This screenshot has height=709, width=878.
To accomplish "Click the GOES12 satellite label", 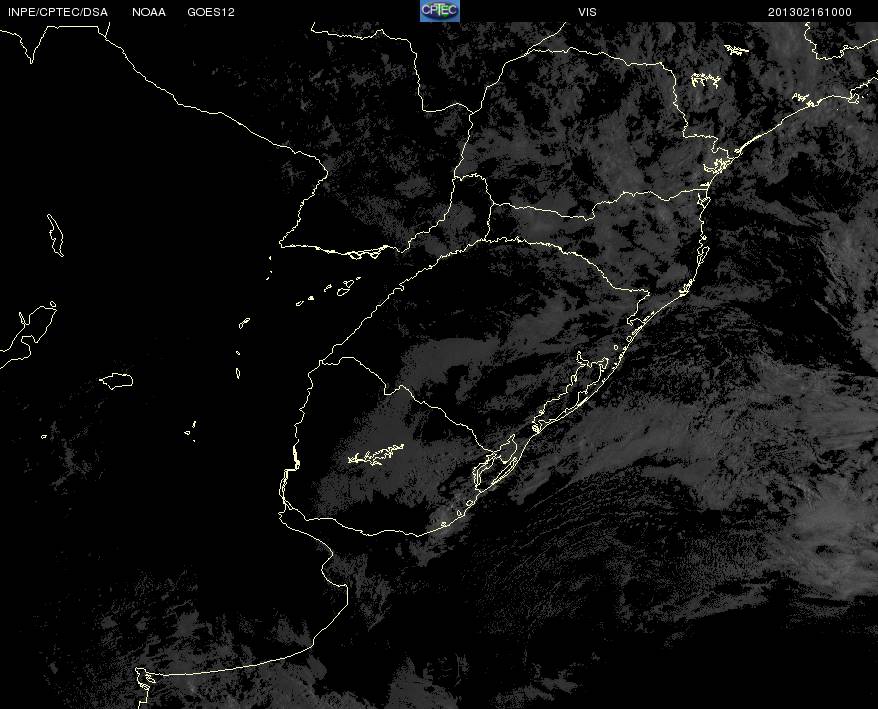I will (x=211, y=12).
